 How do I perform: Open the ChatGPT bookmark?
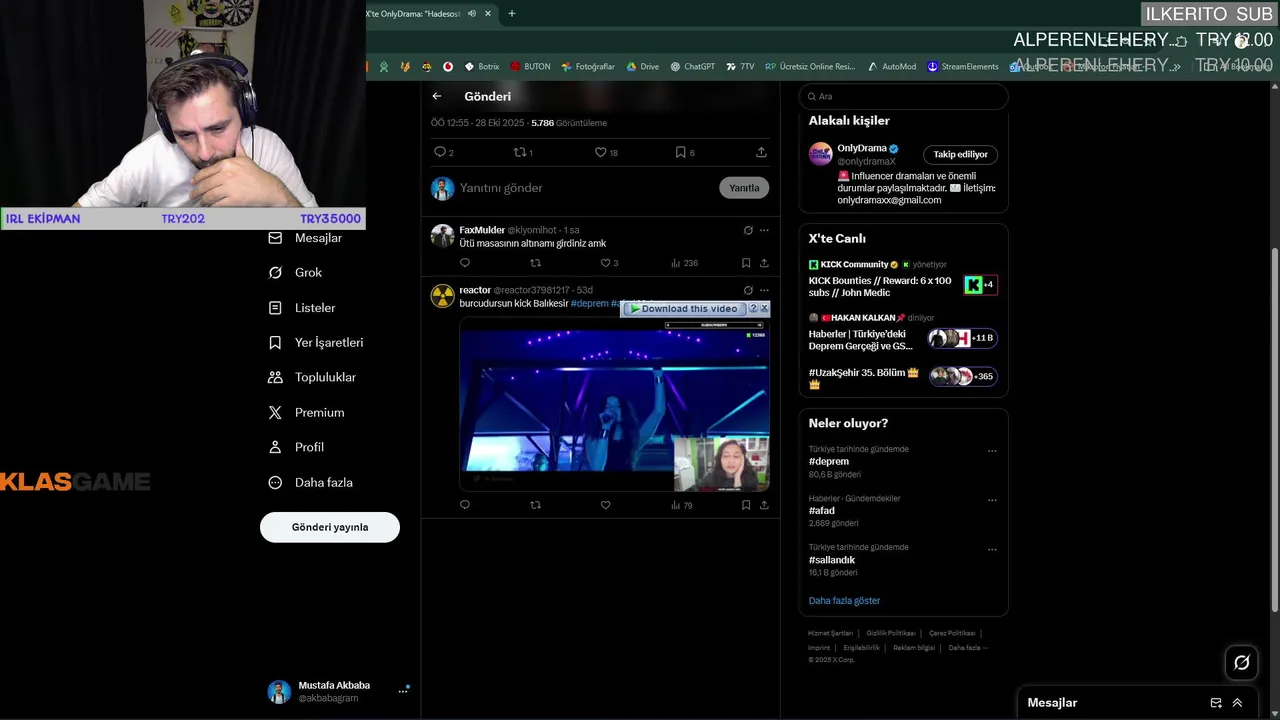692,67
